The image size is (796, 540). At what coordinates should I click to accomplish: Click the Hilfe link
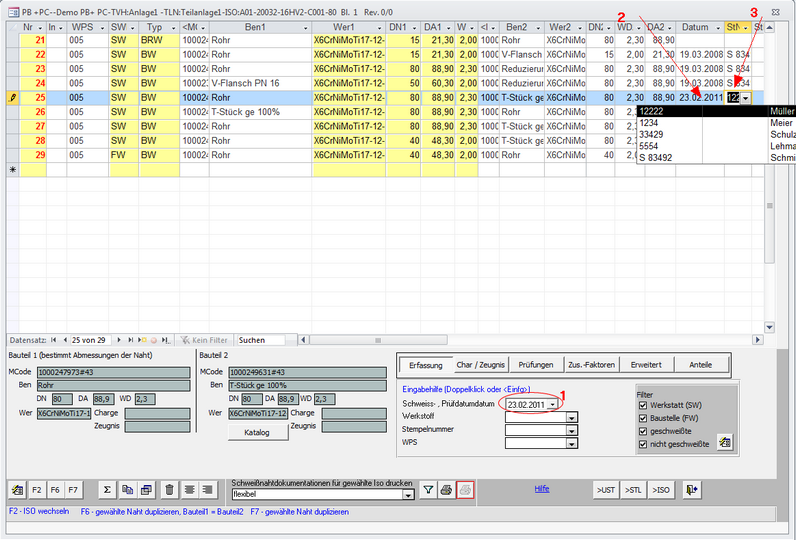pos(542,489)
